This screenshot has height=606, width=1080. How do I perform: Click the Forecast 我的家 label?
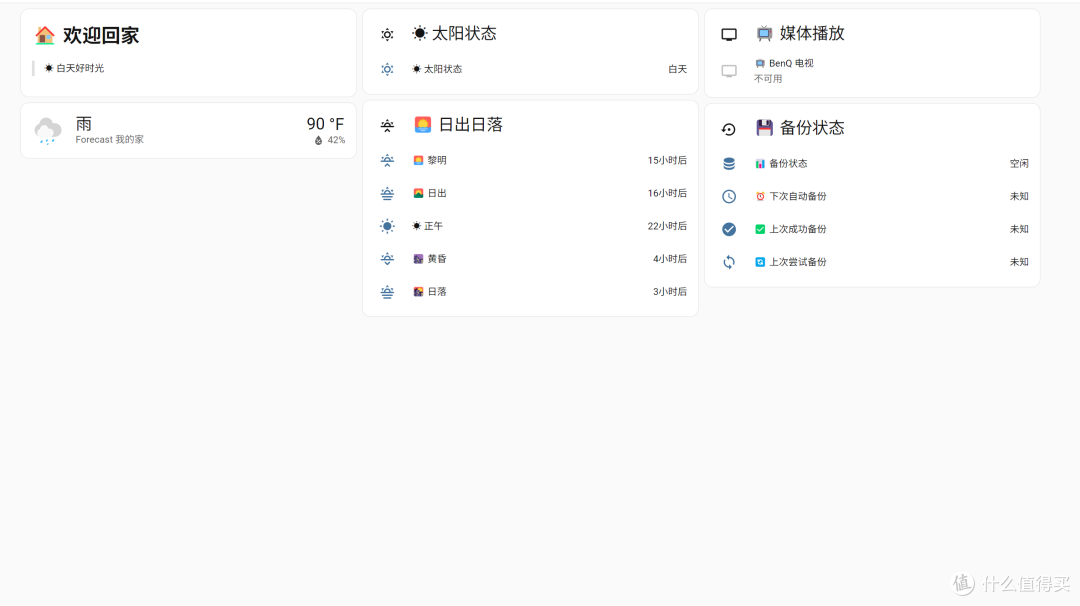(x=110, y=140)
